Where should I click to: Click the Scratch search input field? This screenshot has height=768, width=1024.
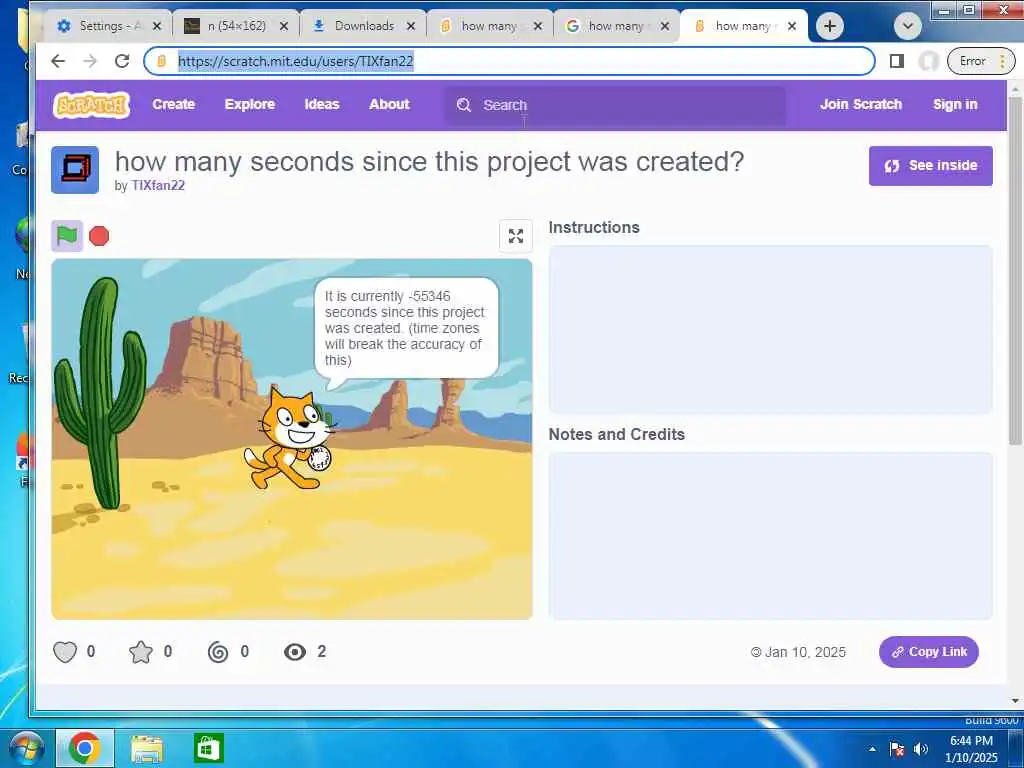click(x=615, y=105)
